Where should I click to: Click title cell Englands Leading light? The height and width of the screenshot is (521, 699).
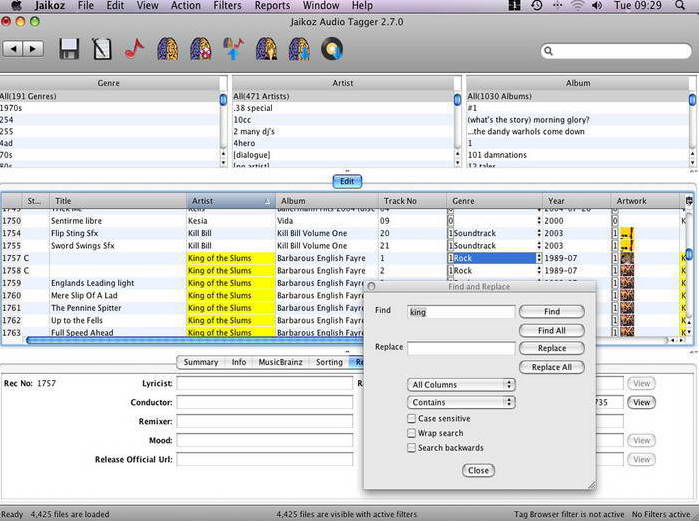(118, 283)
